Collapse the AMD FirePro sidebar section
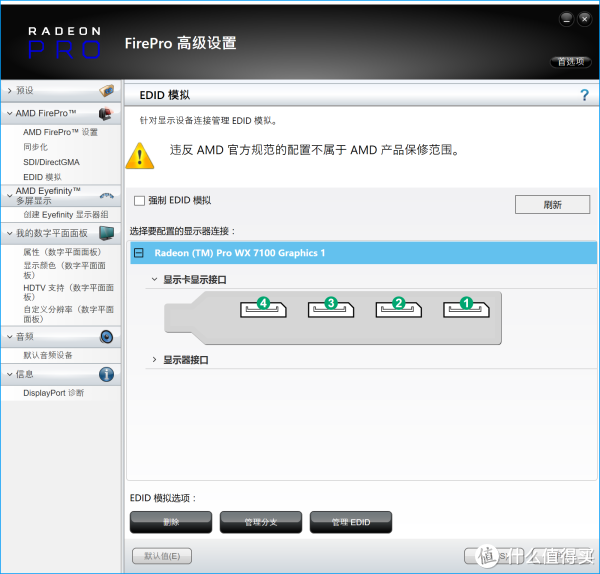Screen dimensions: 600x574 click(10, 114)
